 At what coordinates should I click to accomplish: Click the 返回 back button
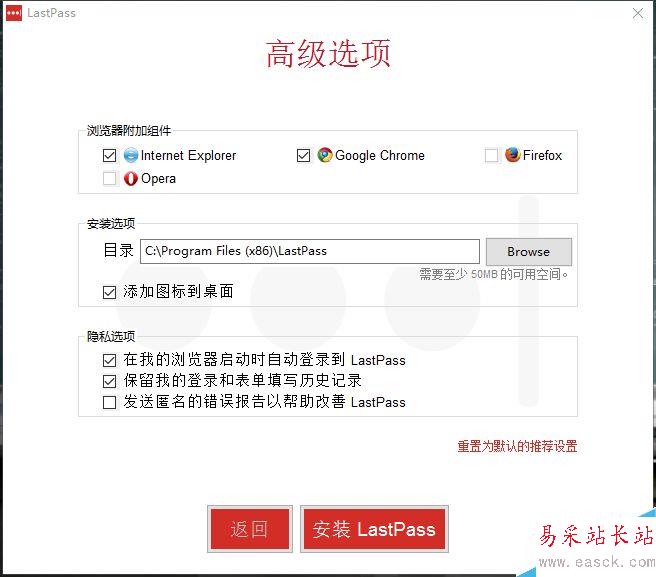(250, 529)
